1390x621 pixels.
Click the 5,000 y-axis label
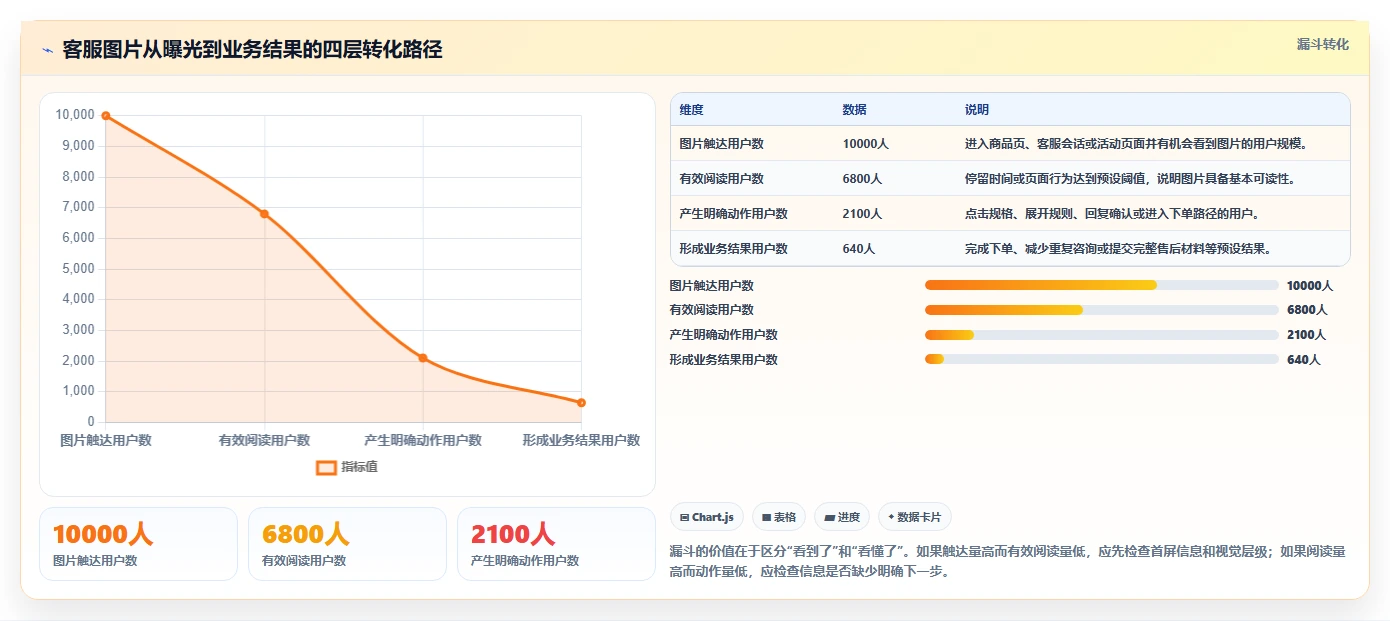[x=78, y=268]
